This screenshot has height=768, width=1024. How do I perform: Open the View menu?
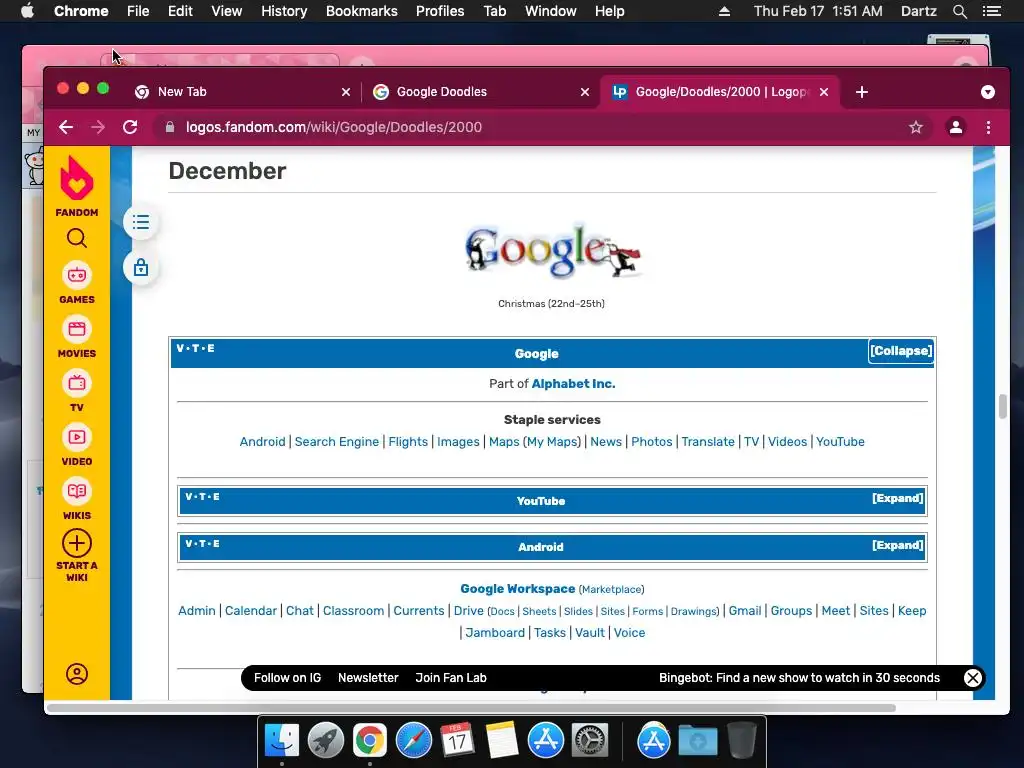click(226, 11)
